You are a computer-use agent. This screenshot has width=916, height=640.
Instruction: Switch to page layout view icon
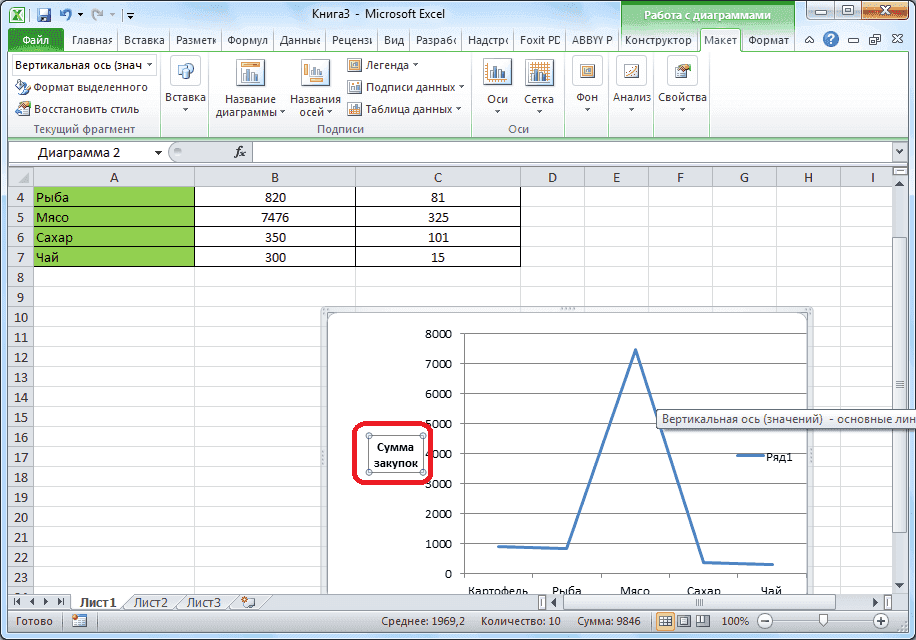(684, 621)
